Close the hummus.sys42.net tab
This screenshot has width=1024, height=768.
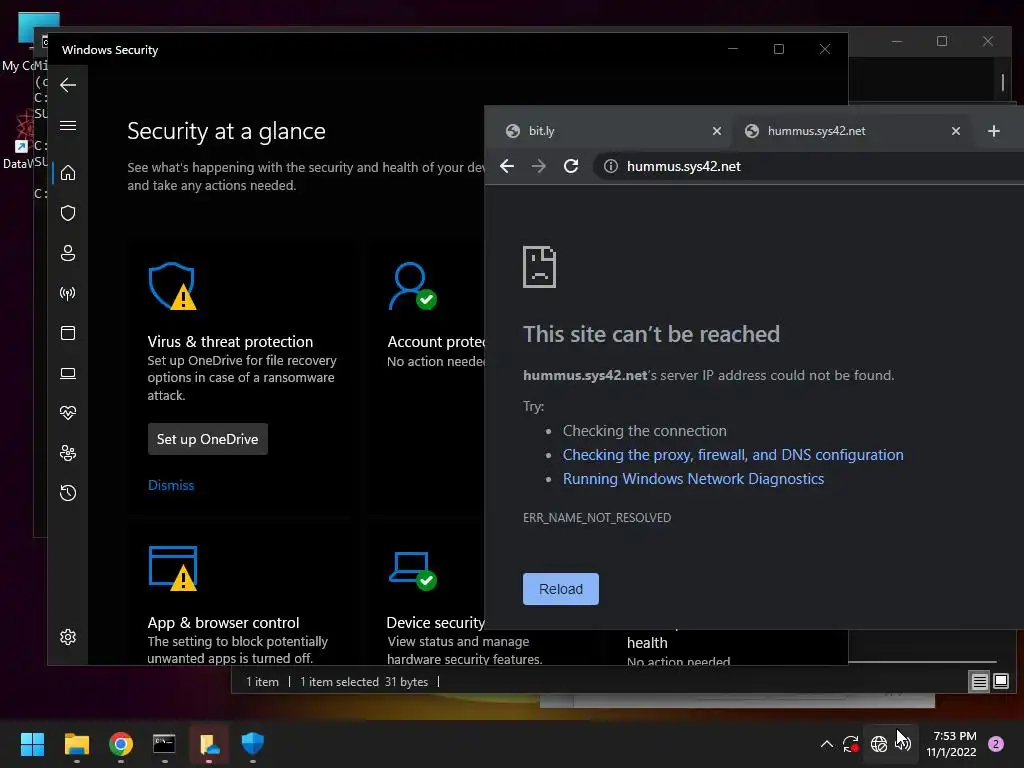tap(956, 131)
